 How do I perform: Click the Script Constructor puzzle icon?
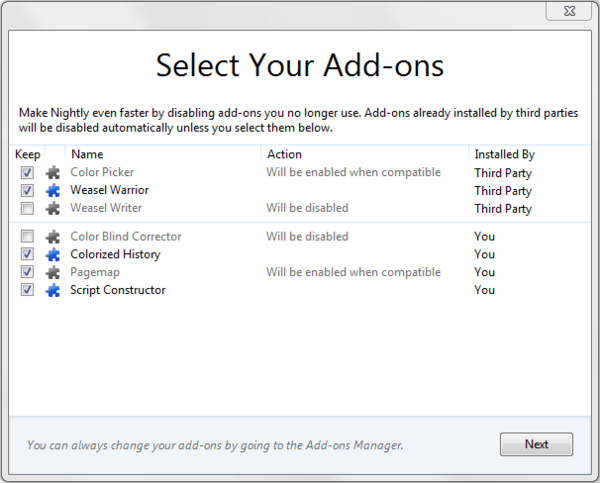[x=52, y=290]
